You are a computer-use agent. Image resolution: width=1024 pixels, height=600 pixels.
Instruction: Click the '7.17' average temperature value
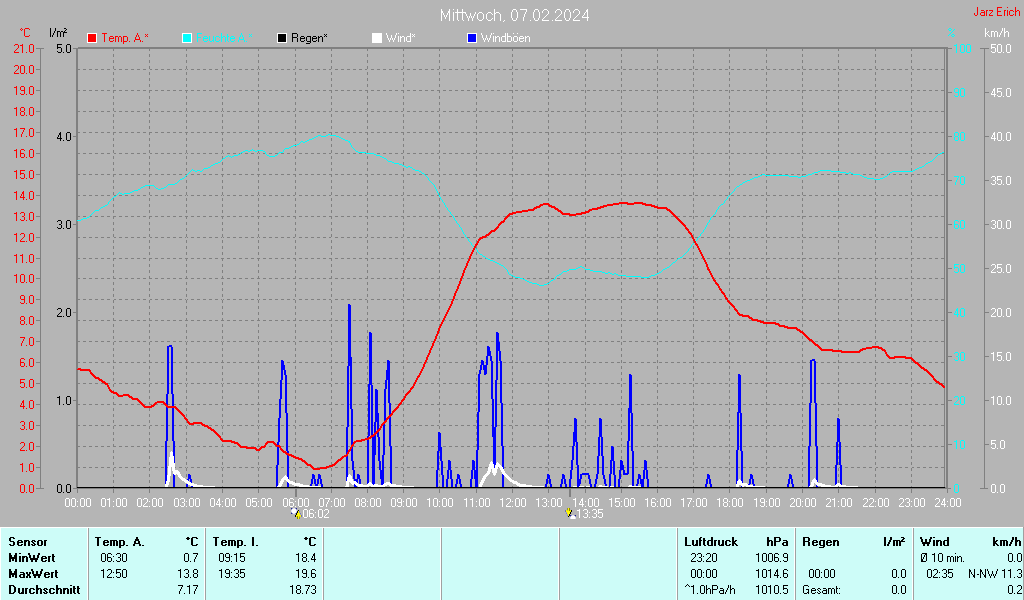(188, 590)
